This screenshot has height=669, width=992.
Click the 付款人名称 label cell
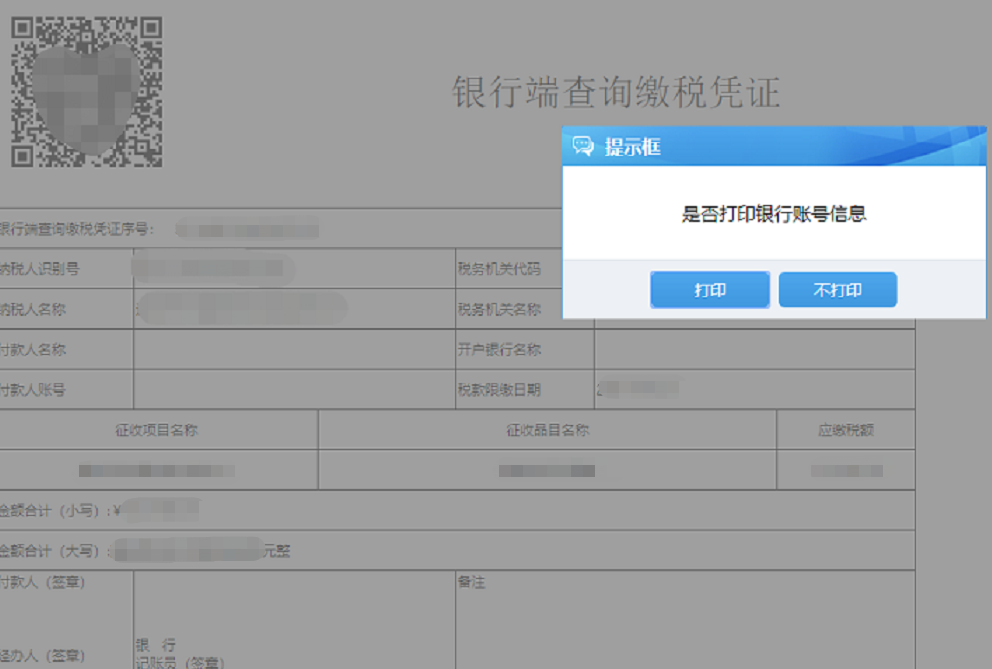pos(32,349)
